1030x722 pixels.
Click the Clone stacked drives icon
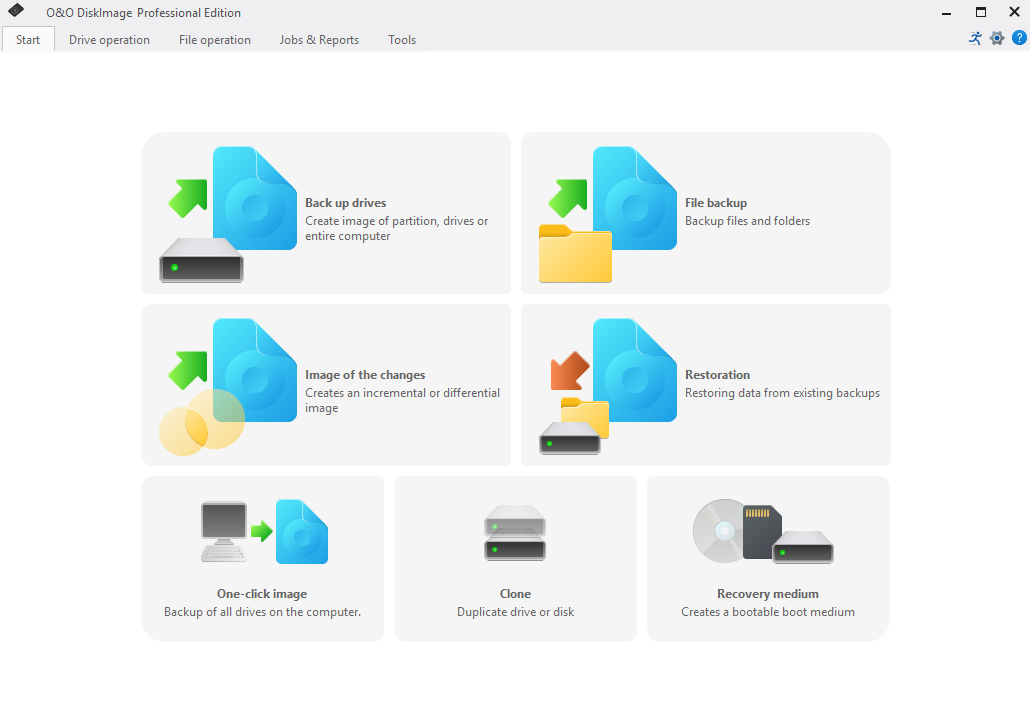pos(515,532)
